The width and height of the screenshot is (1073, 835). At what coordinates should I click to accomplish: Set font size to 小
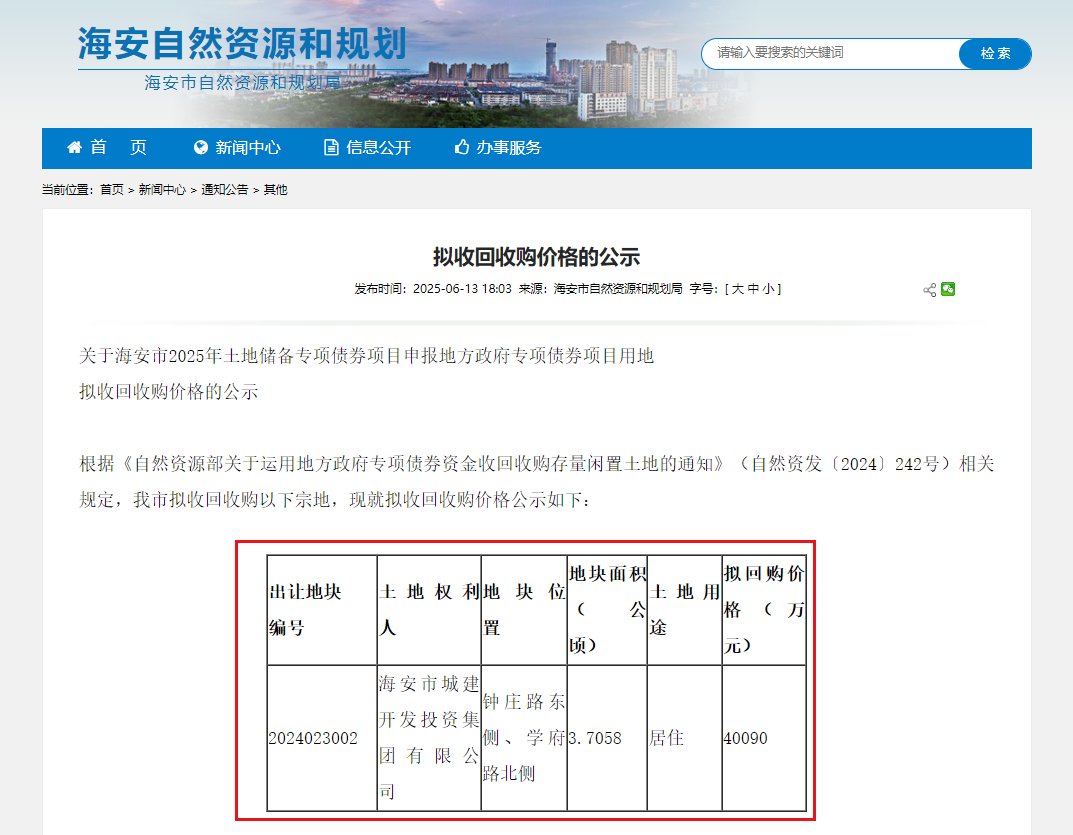pos(768,289)
